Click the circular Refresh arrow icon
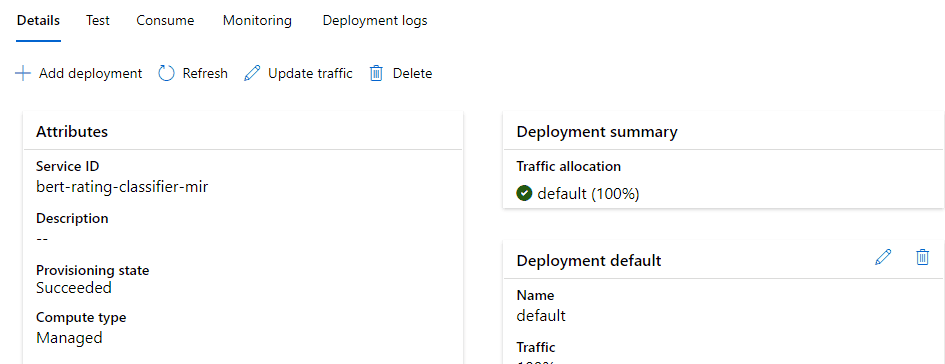945x364 pixels. tap(166, 74)
